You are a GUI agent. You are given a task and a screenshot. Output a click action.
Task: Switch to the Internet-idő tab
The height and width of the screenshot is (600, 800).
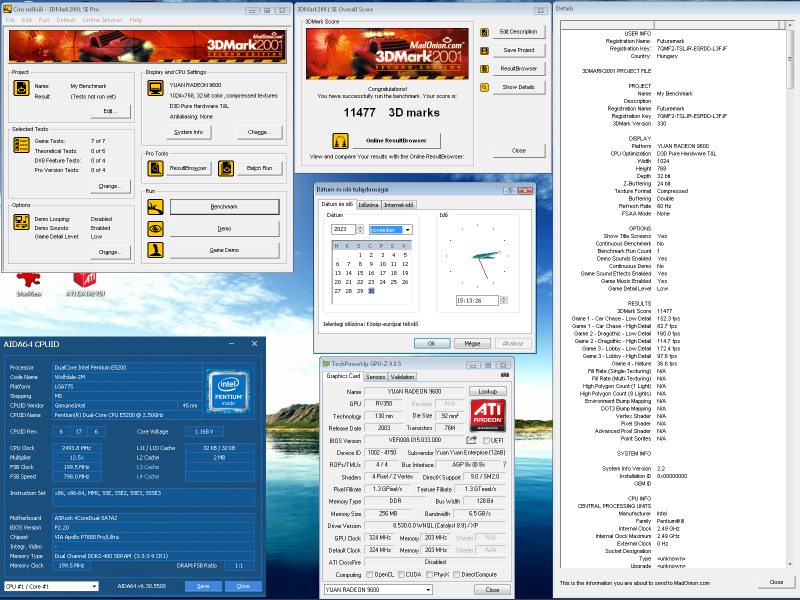click(x=398, y=205)
